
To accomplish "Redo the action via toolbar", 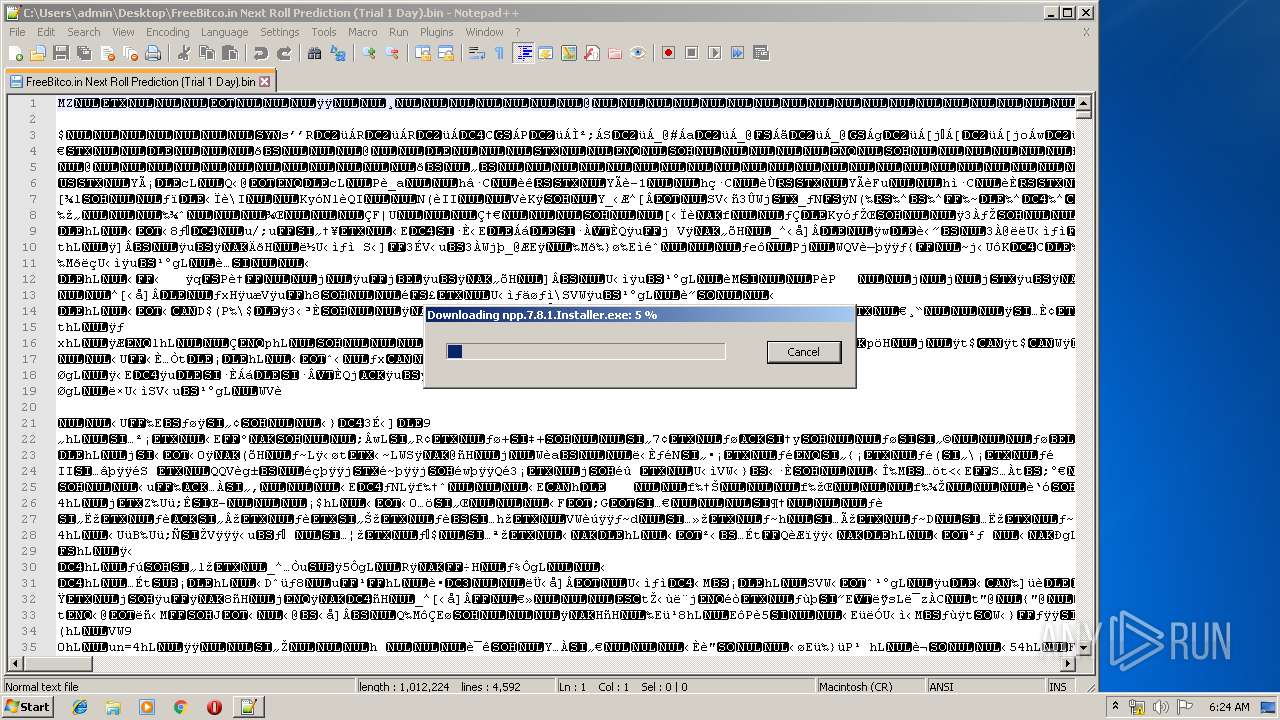I will point(284,53).
